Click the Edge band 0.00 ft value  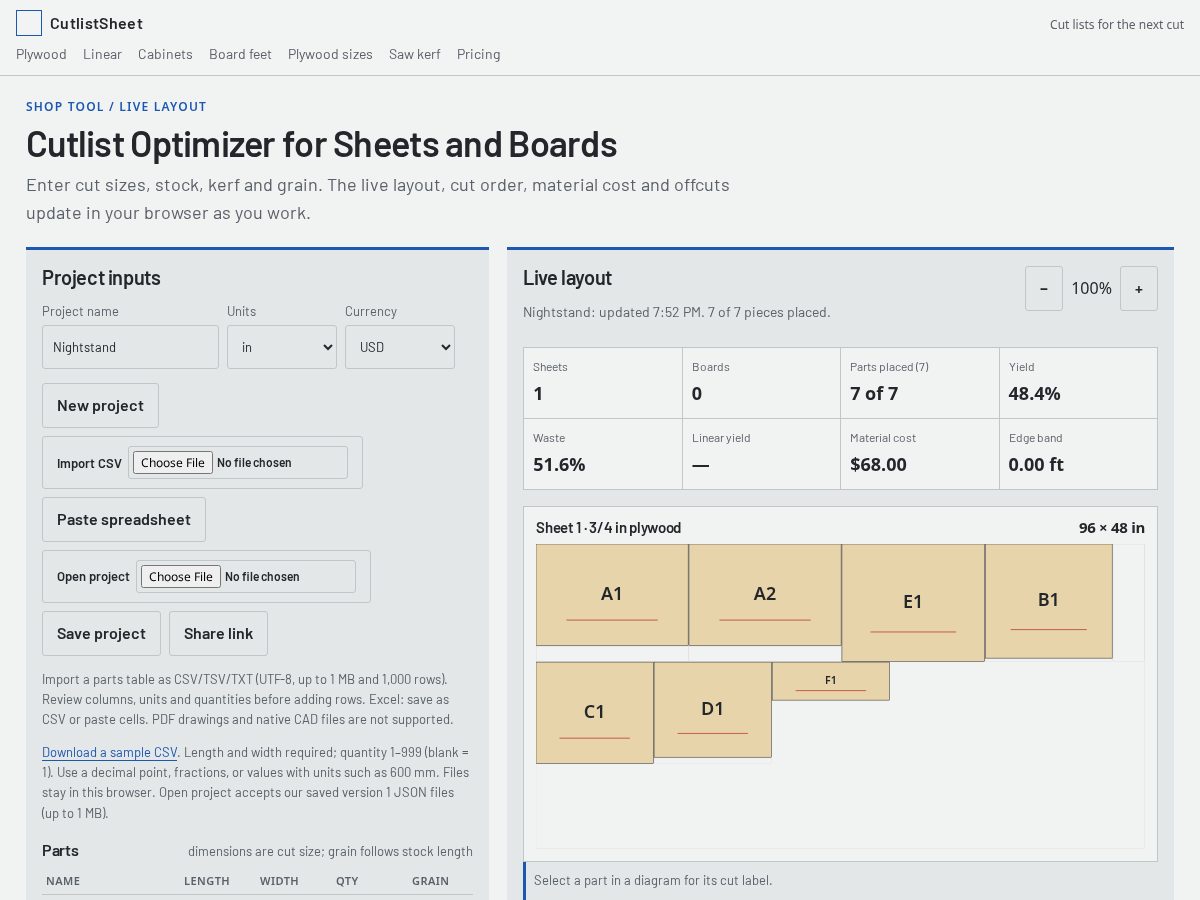pos(1036,464)
